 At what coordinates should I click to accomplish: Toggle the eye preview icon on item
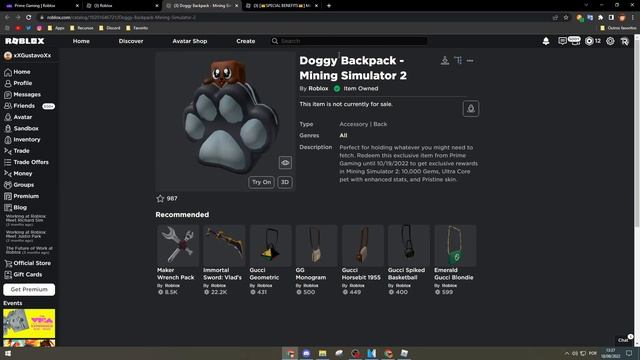coord(285,162)
